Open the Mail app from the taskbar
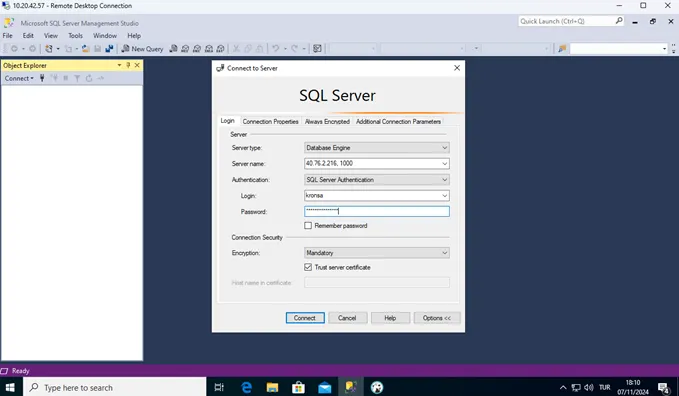The width and height of the screenshot is (679, 396). 325,387
